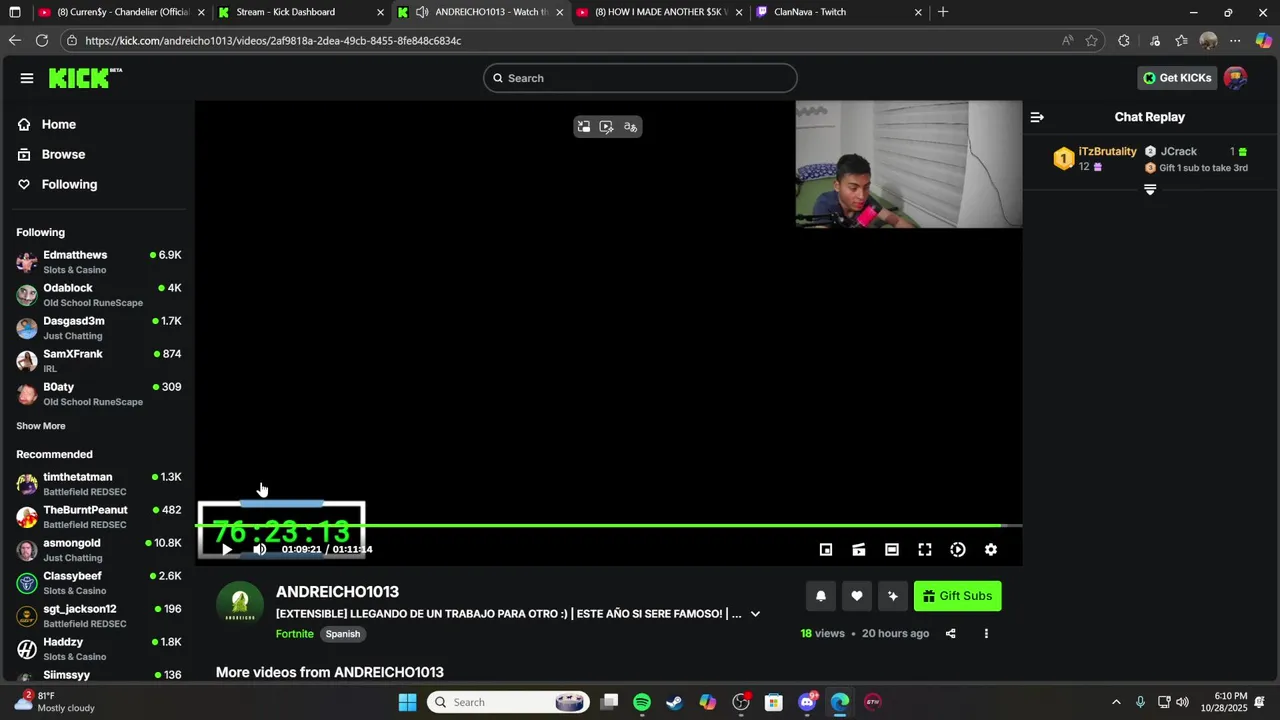Open playback speed control
The height and width of the screenshot is (720, 1280).
point(958,549)
